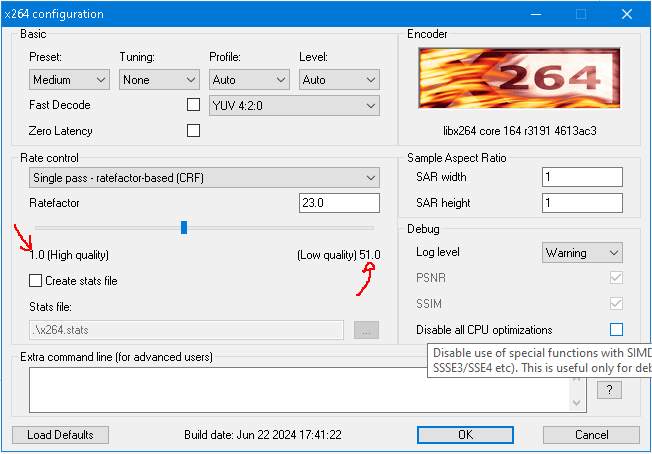Screen dimensions: 652x454
Task: Click the command line help ? button
Action: (609, 390)
